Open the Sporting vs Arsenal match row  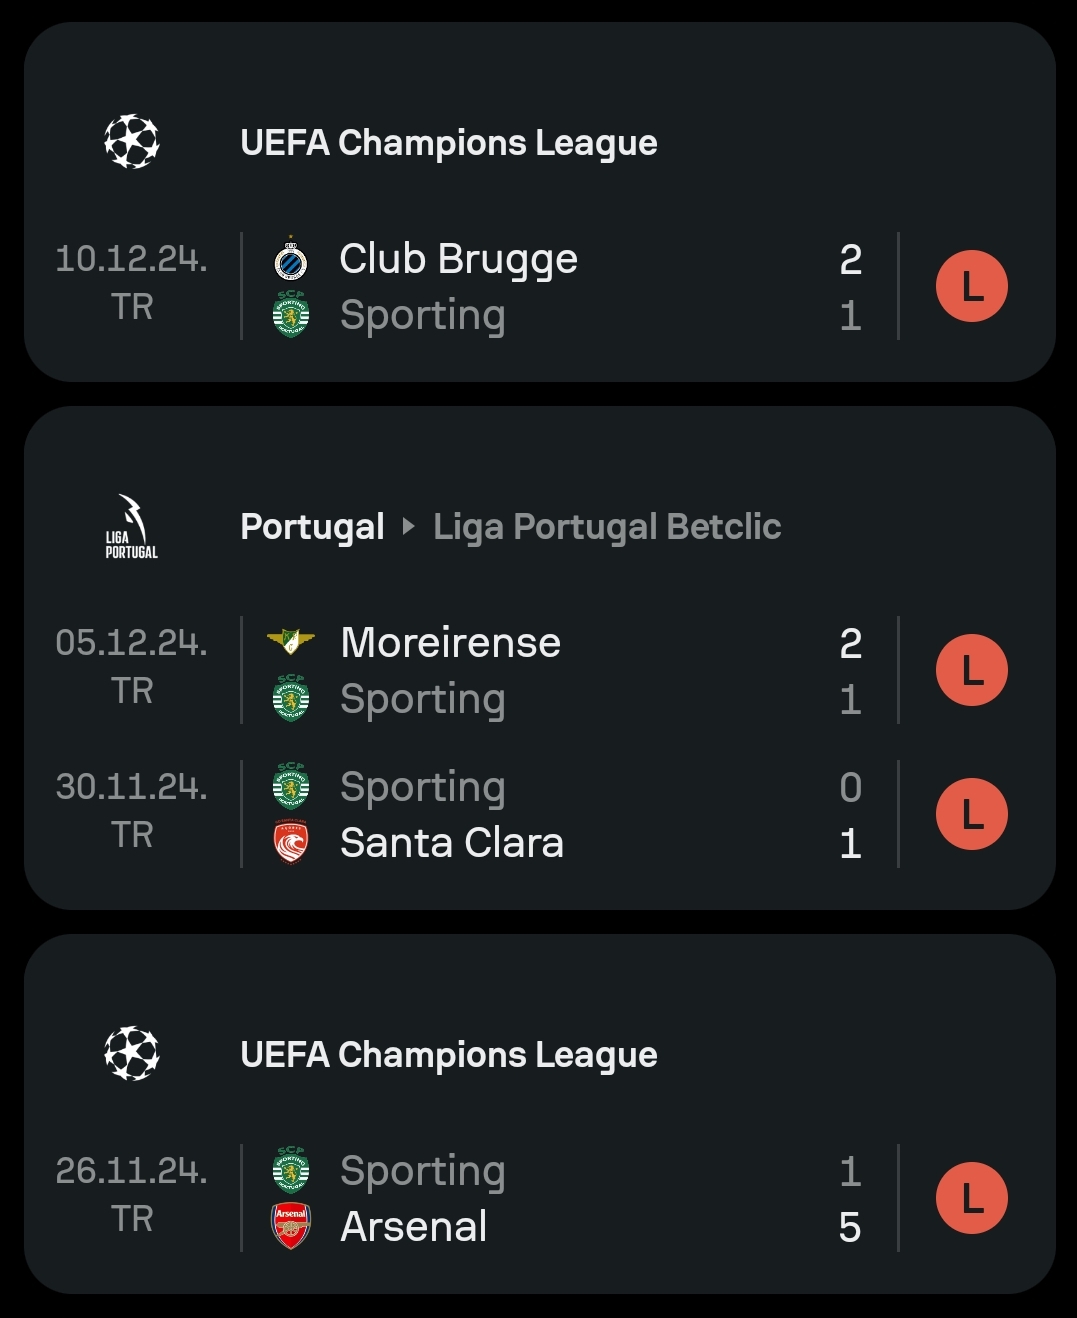pos(540,1198)
